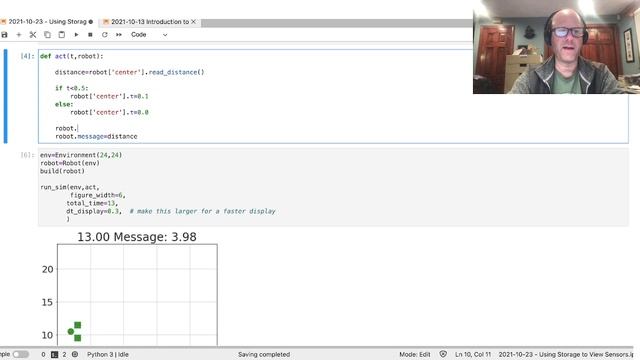This screenshot has width=640, height=360.
Task: Click the green robot in the output plot
Action: point(75,331)
